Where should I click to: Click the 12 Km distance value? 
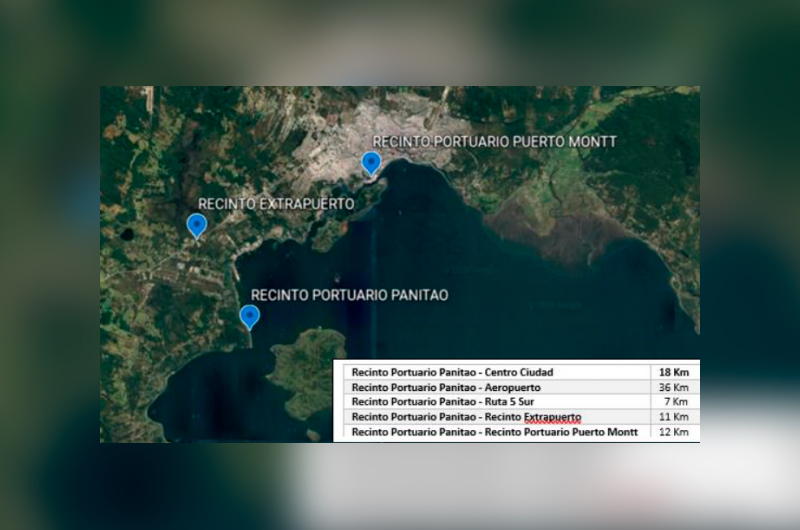tap(674, 432)
